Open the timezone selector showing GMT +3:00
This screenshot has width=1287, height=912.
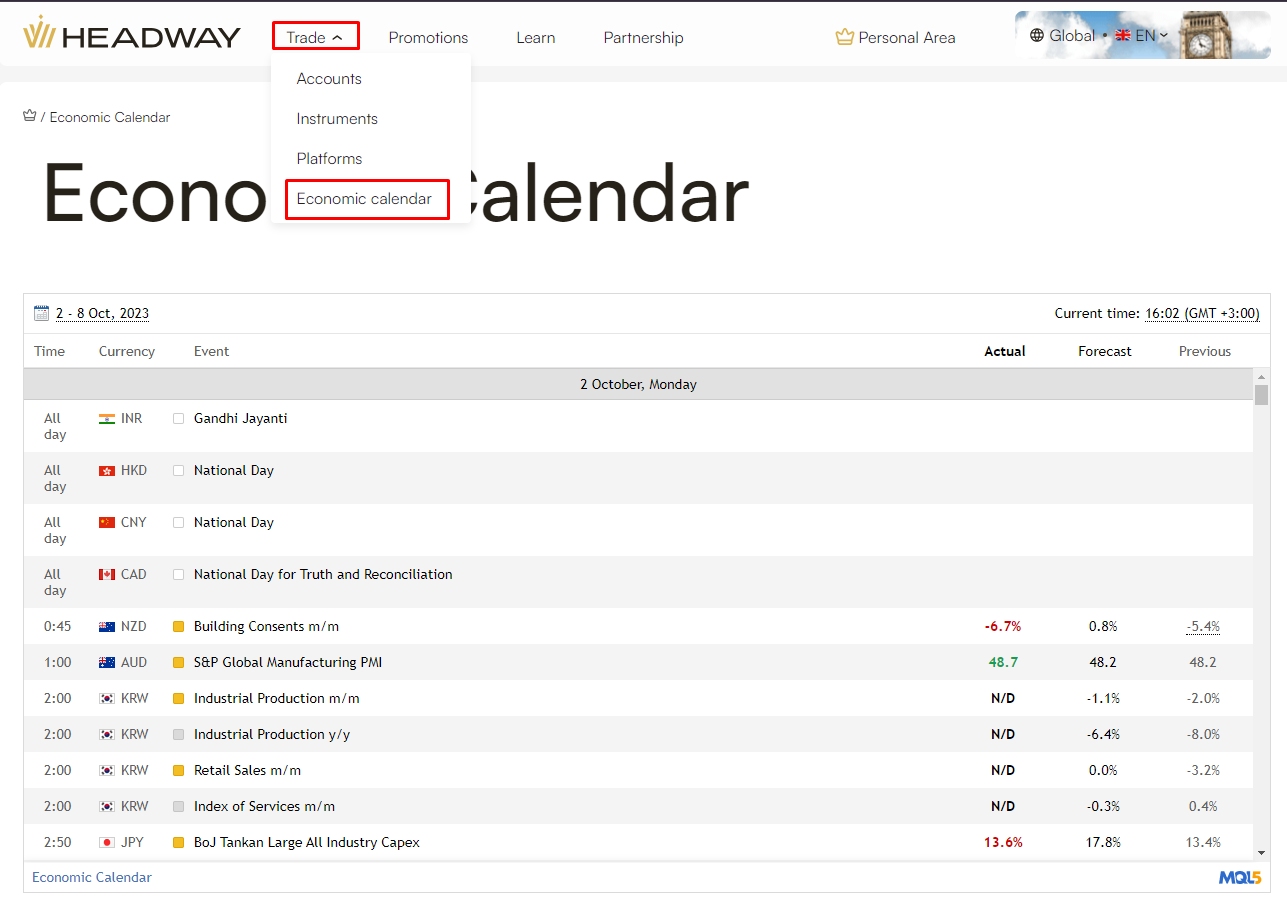tap(1202, 313)
